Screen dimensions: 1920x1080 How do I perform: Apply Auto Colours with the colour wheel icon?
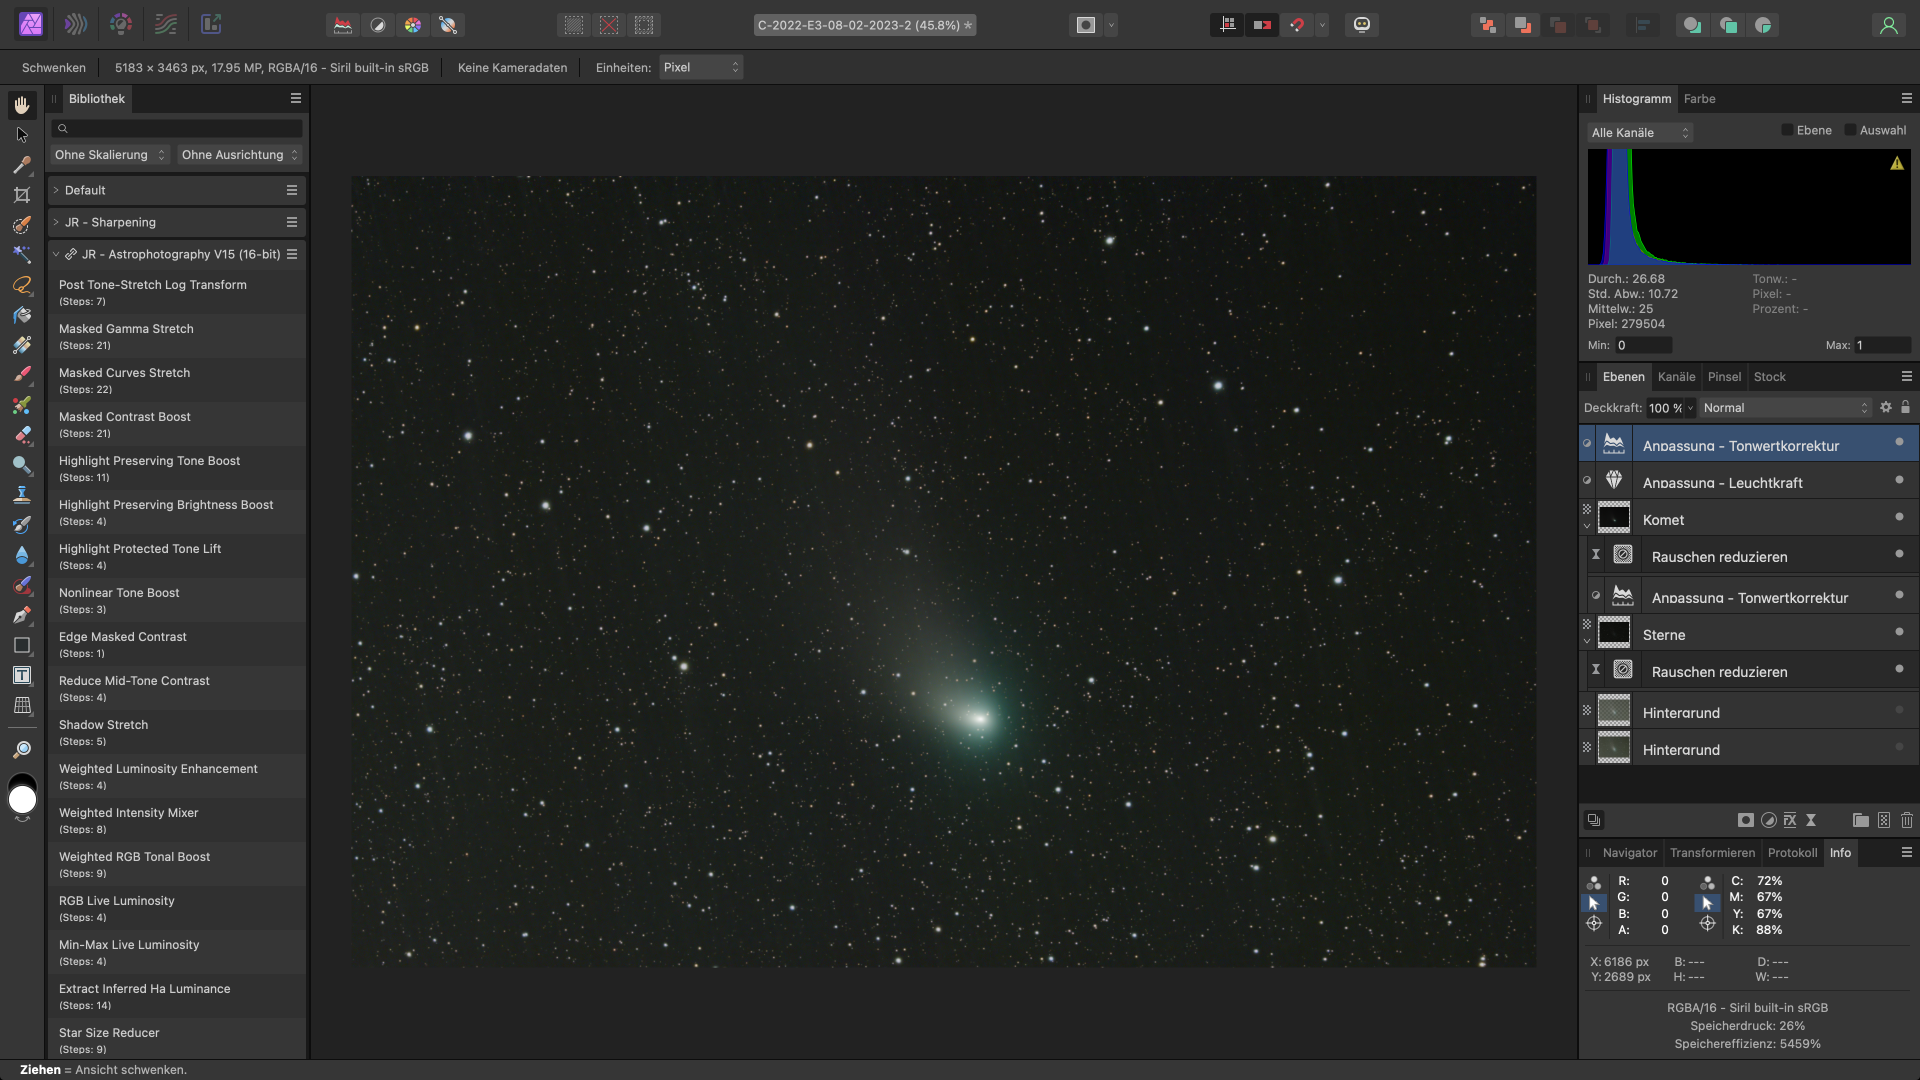pos(413,25)
